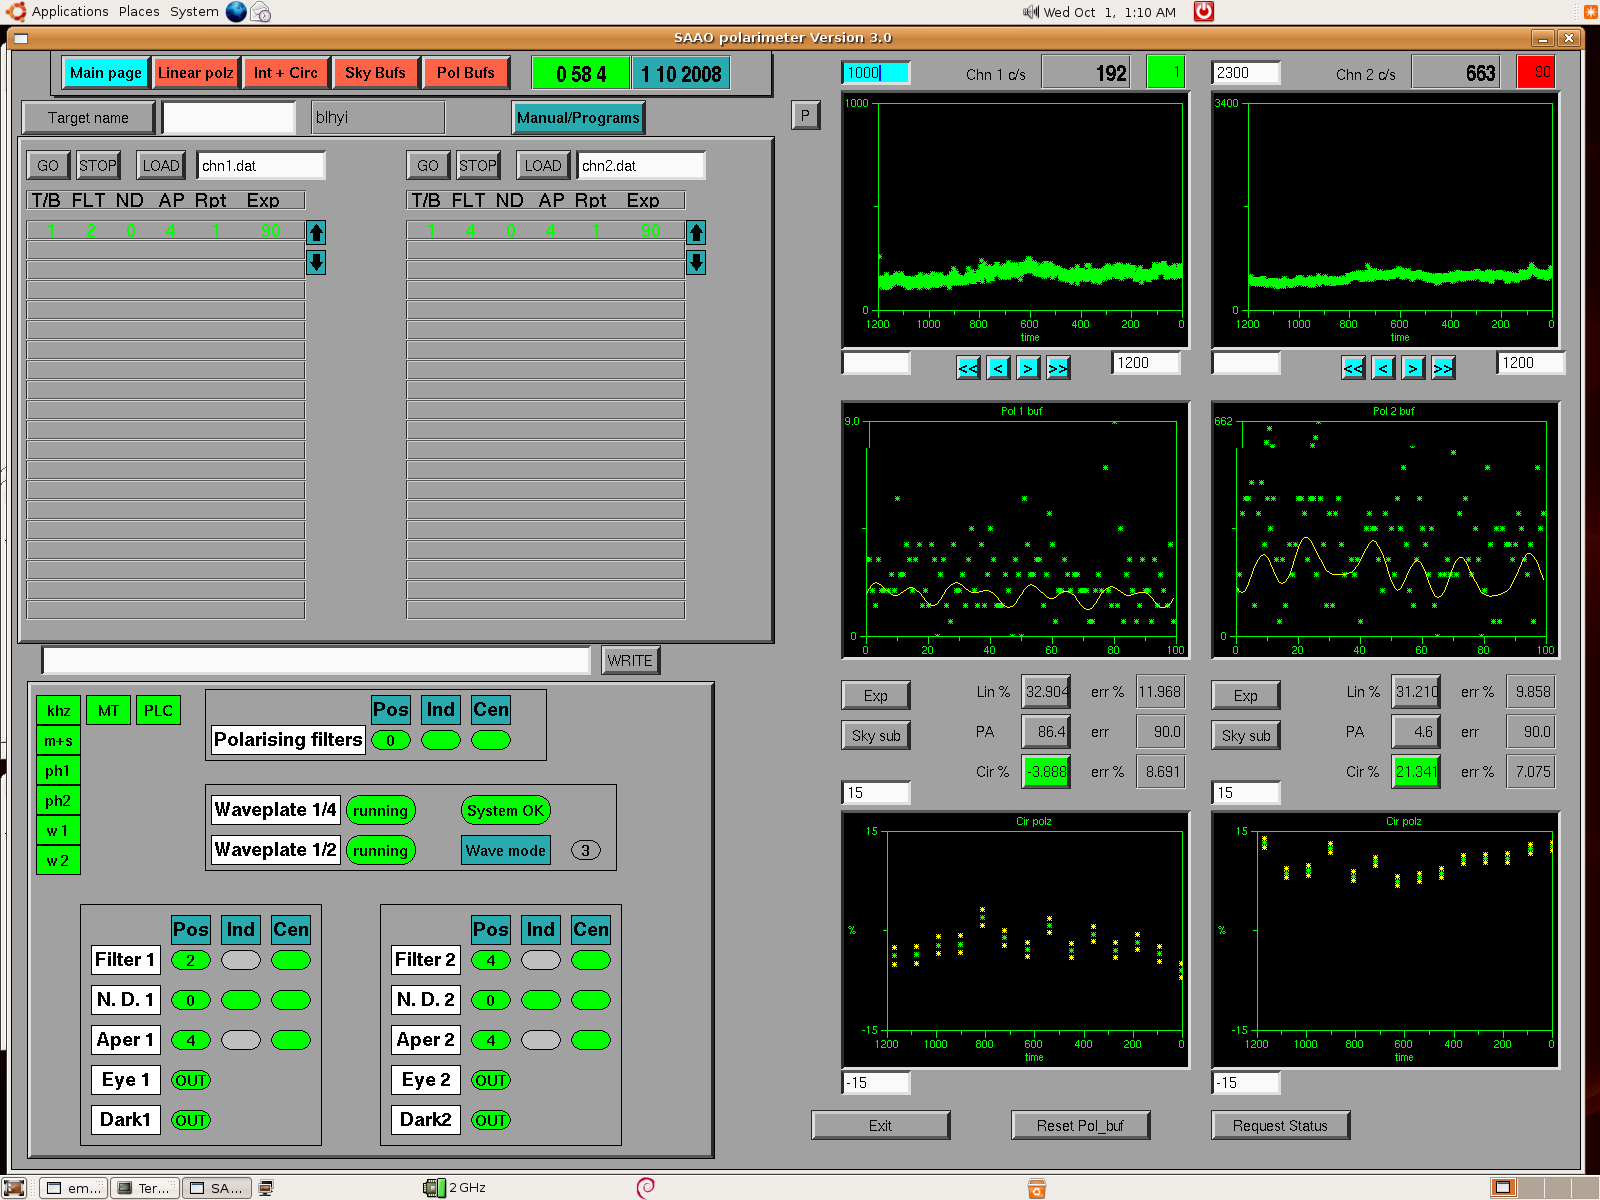
Task: Click the show desktop icon in bottom panel
Action: click(14, 1188)
